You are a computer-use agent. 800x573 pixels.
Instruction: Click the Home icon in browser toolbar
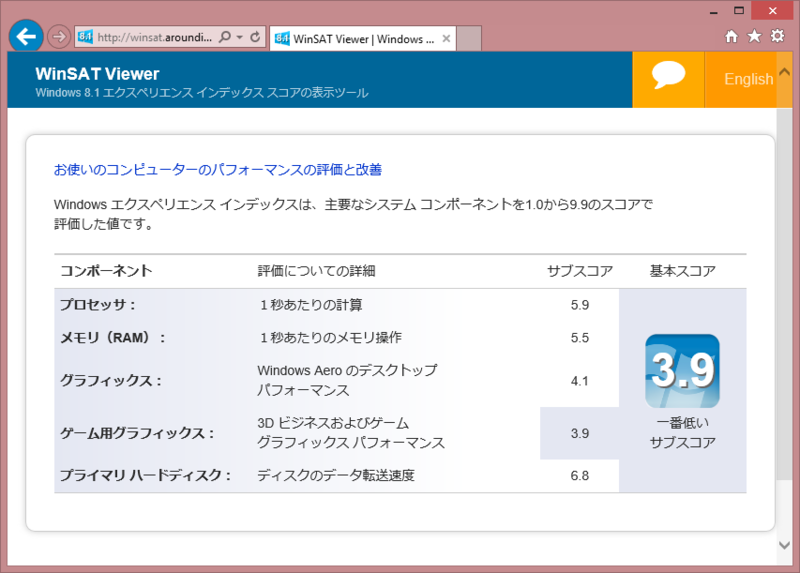click(x=732, y=36)
